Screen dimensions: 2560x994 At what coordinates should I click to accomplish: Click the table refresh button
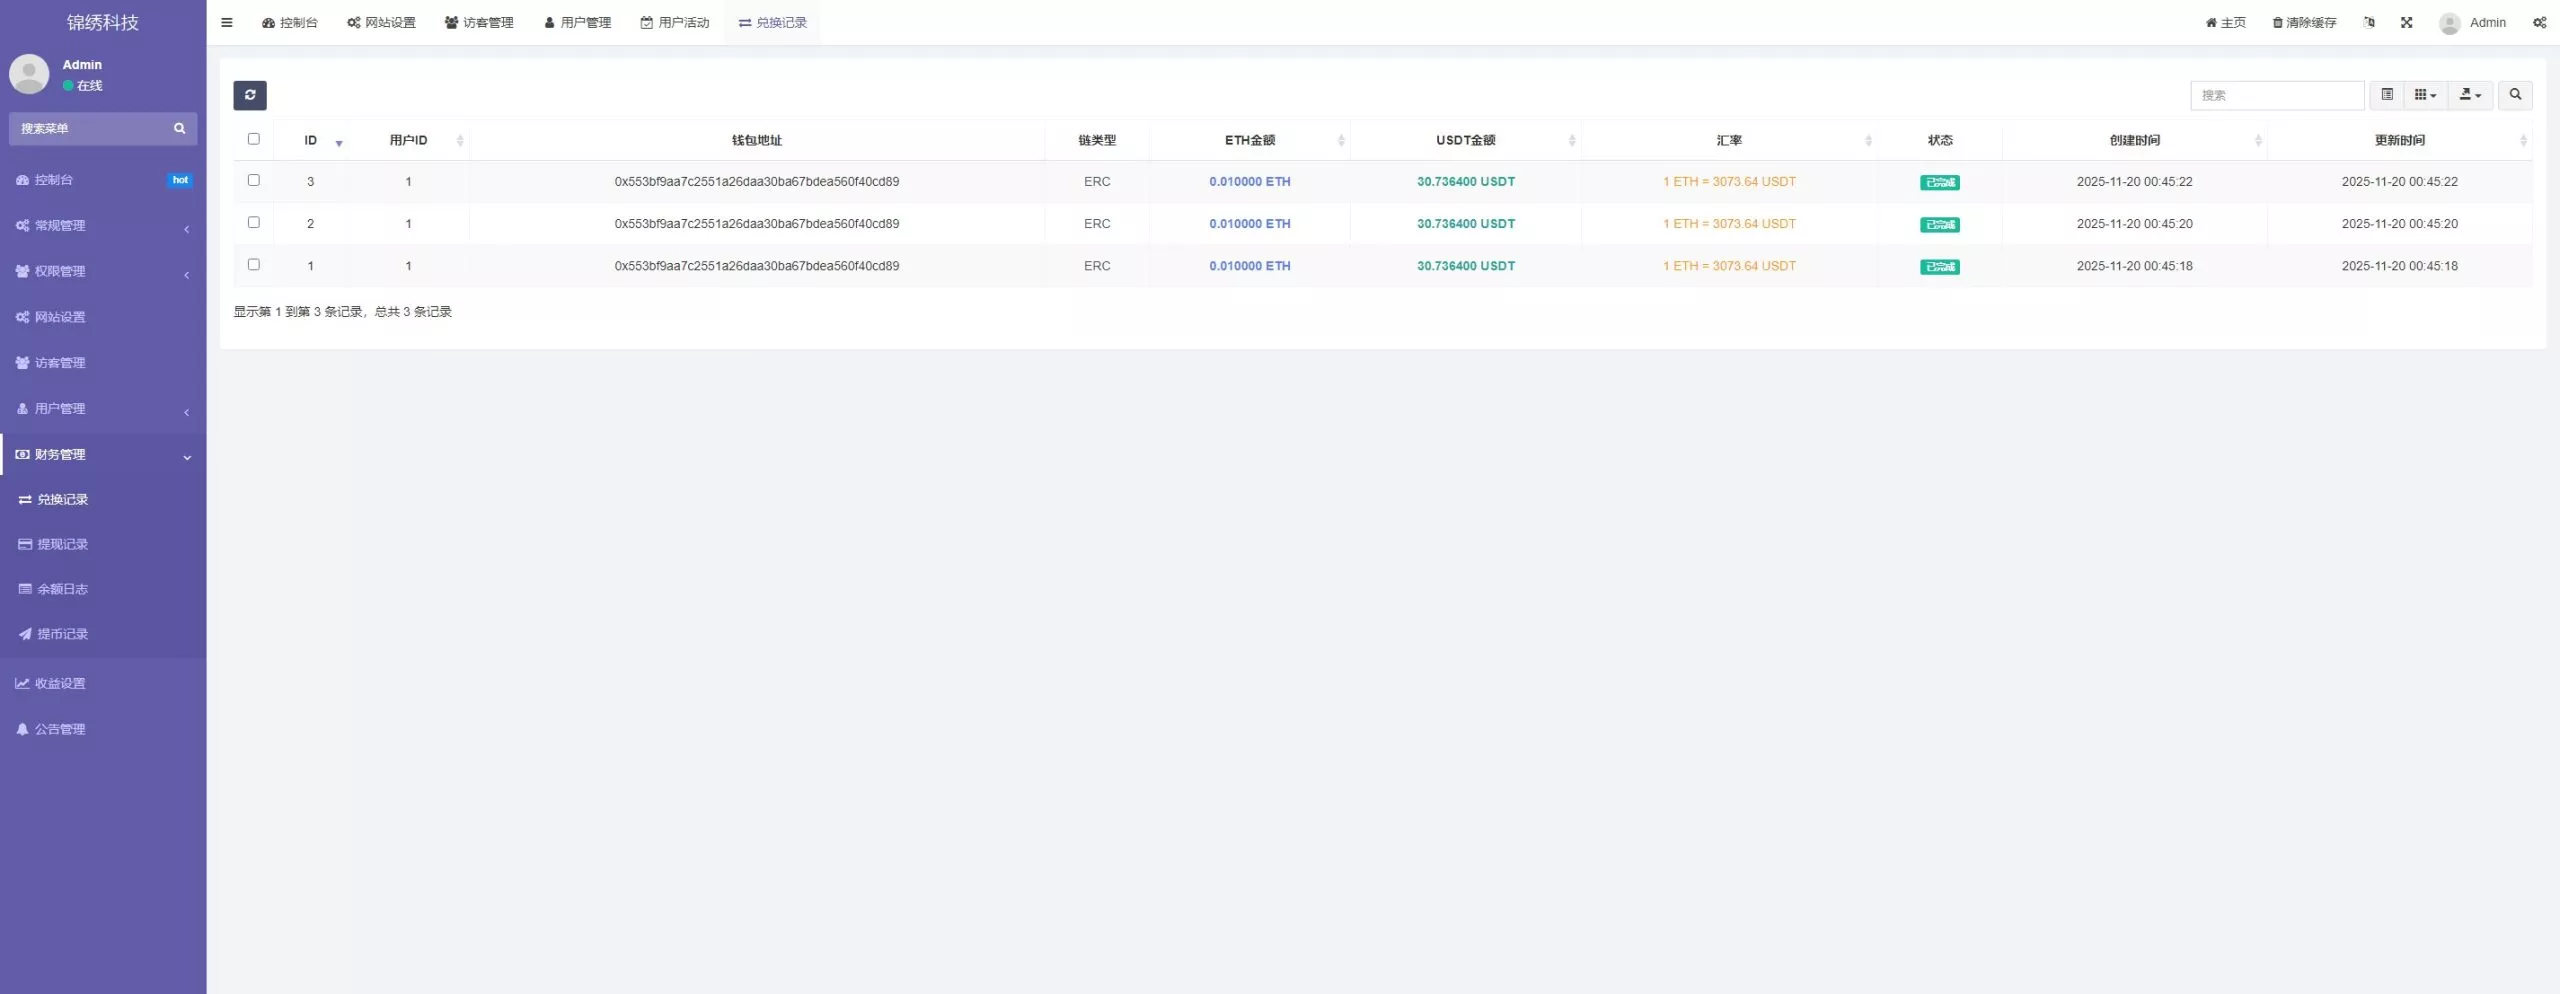tap(250, 95)
